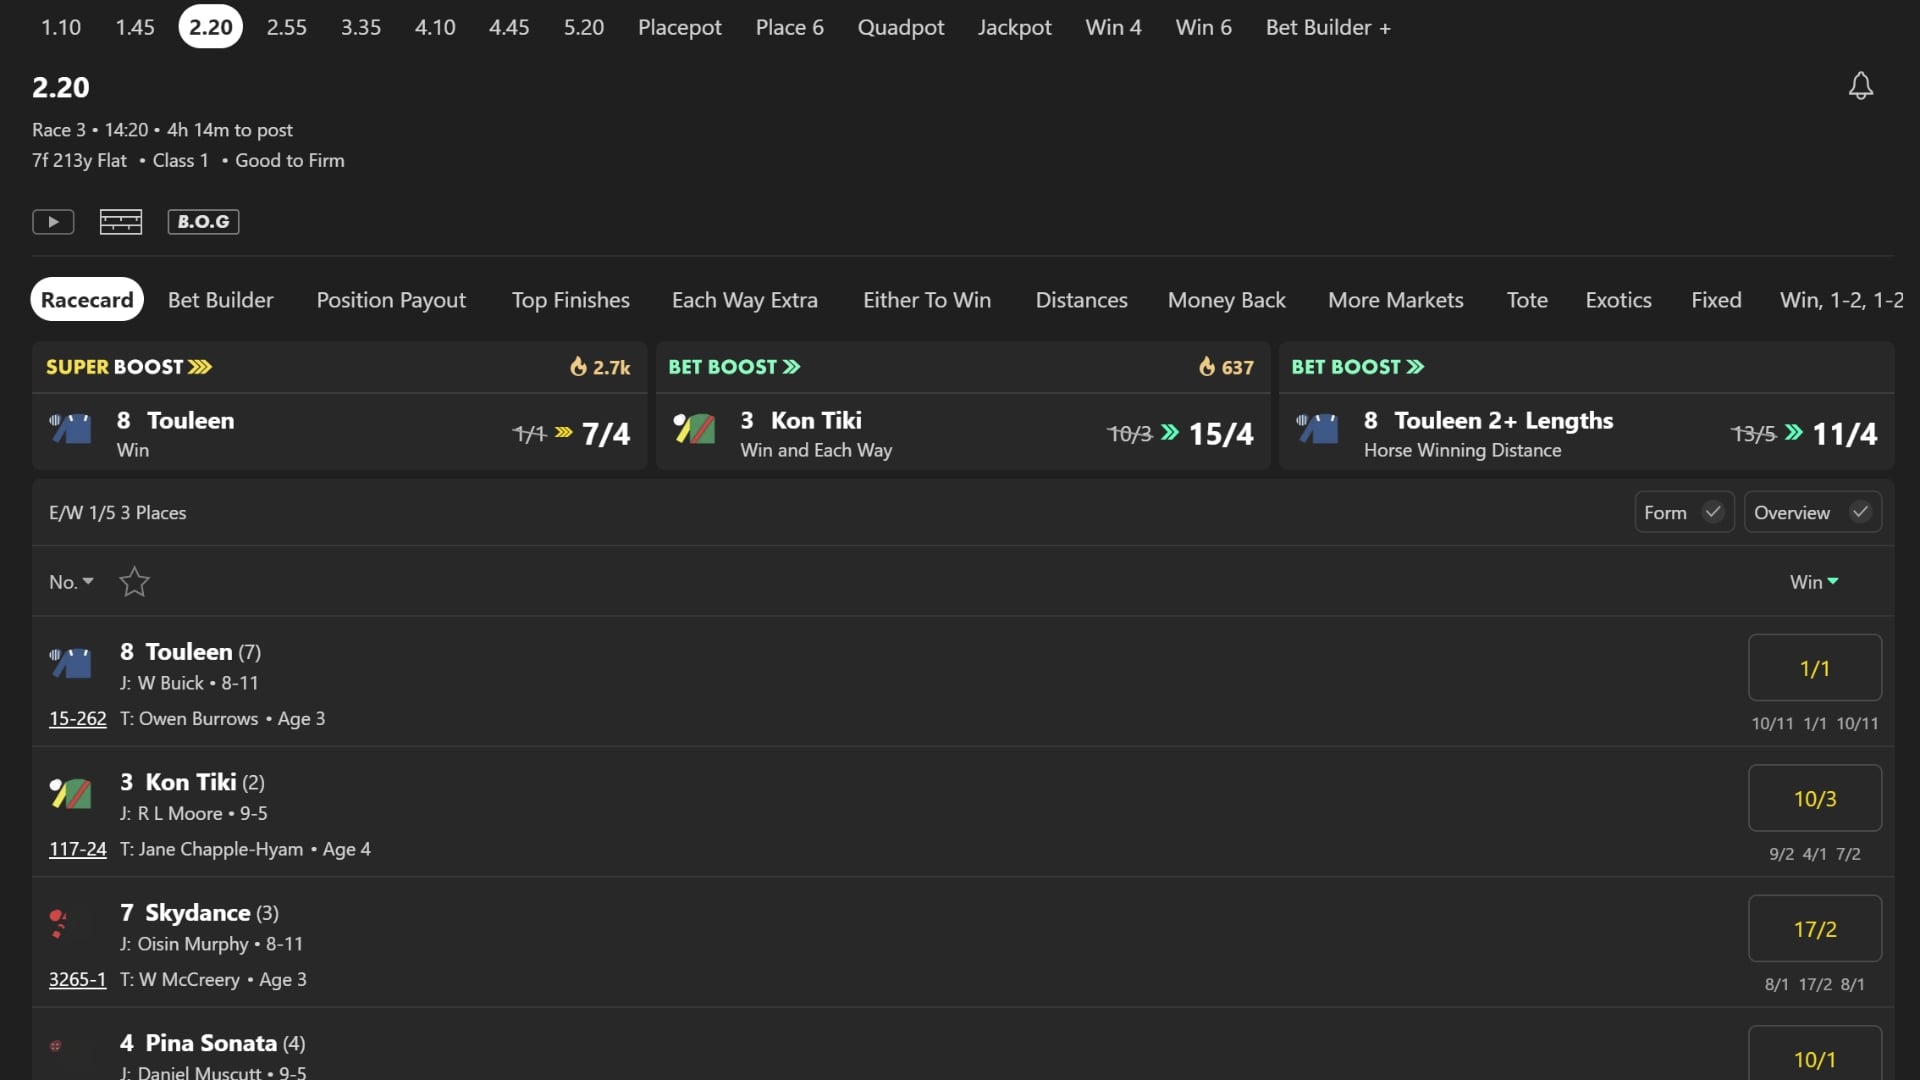This screenshot has height=1080, width=1920.
Task: Switch to Either To Win tab
Action: 927,300
